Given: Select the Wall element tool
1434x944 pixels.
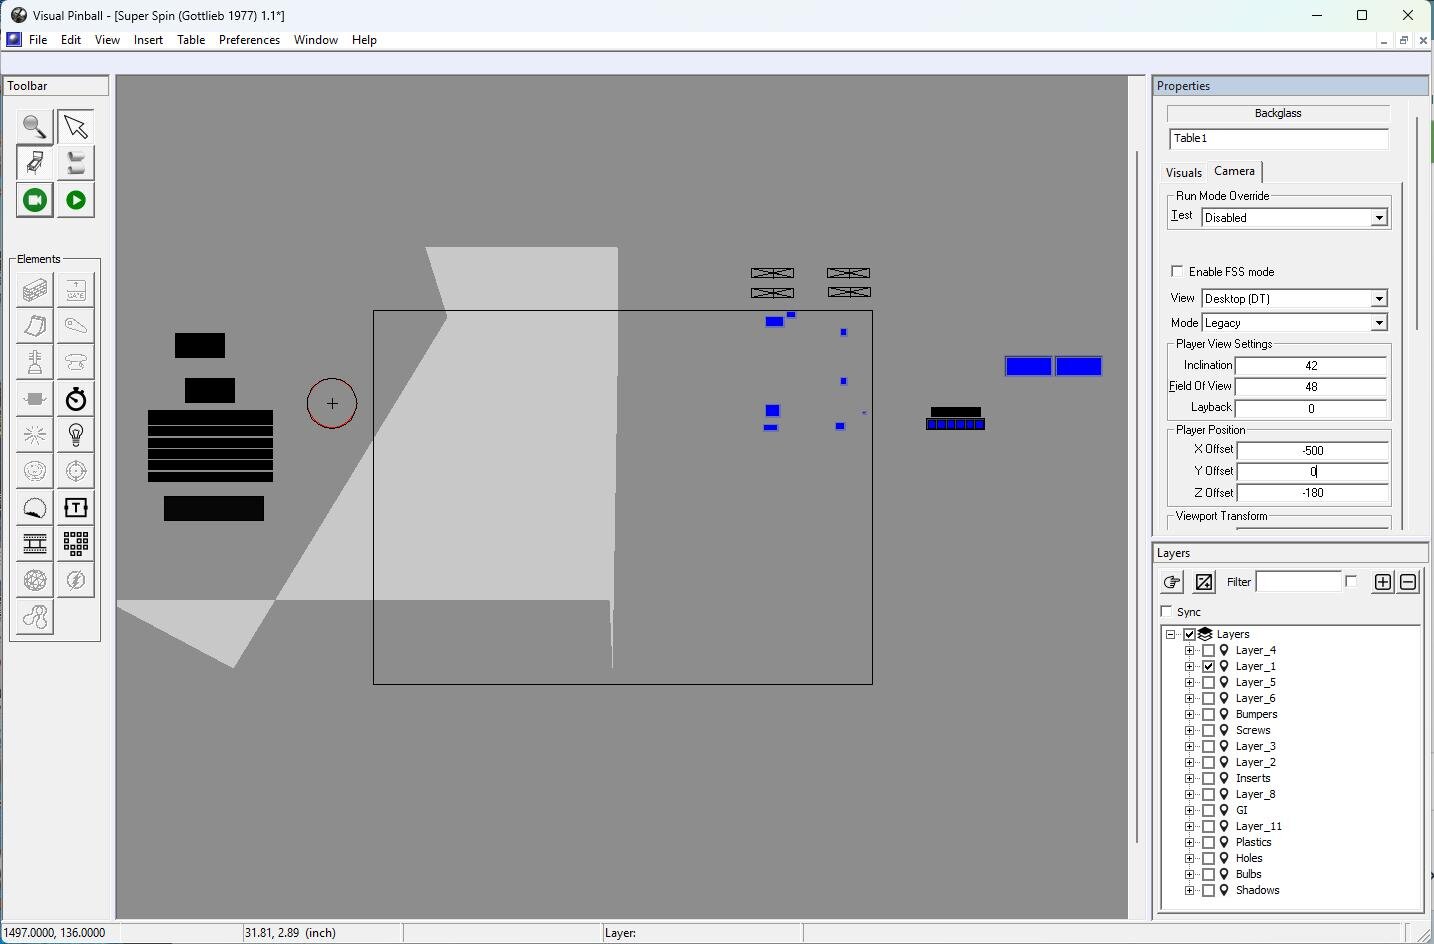Looking at the screenshot, I should click(x=35, y=290).
